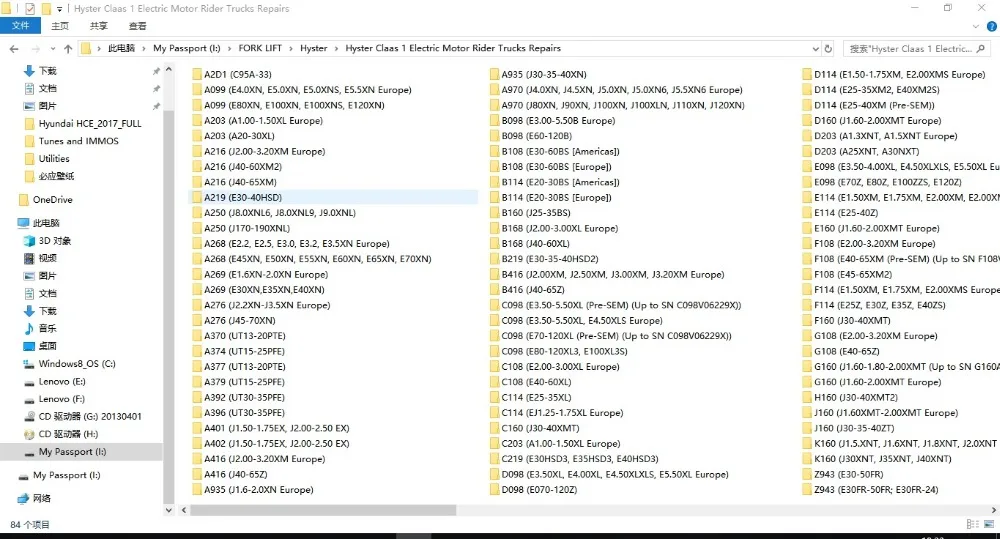Screen dimensions: 1000x539
Task: Click the quick access properties checkmark icon
Action: (29, 8)
